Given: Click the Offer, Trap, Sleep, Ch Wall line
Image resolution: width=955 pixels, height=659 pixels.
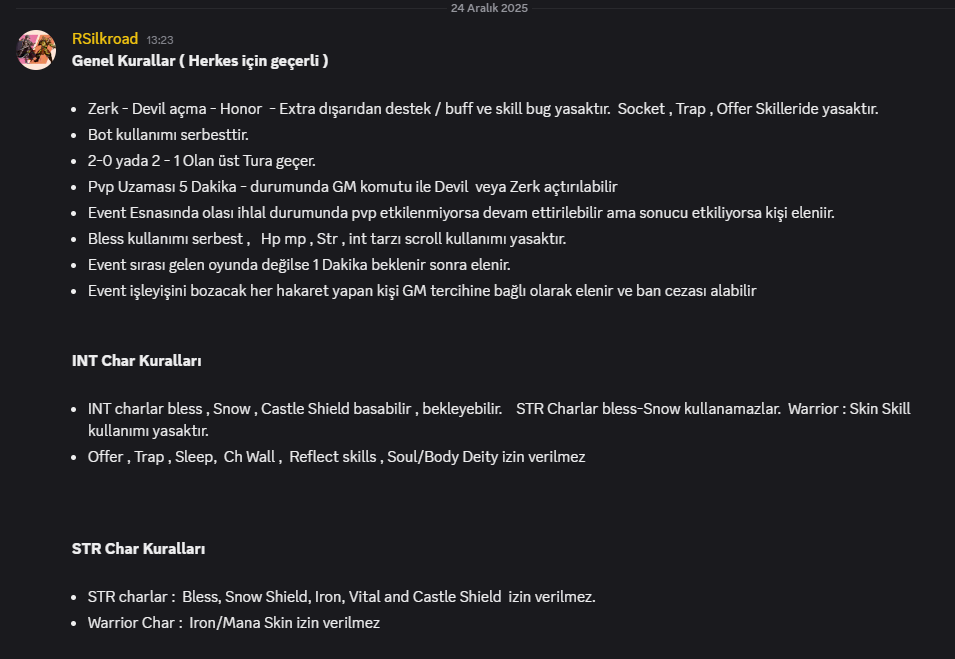Looking at the screenshot, I should pyautogui.click(x=336, y=457).
